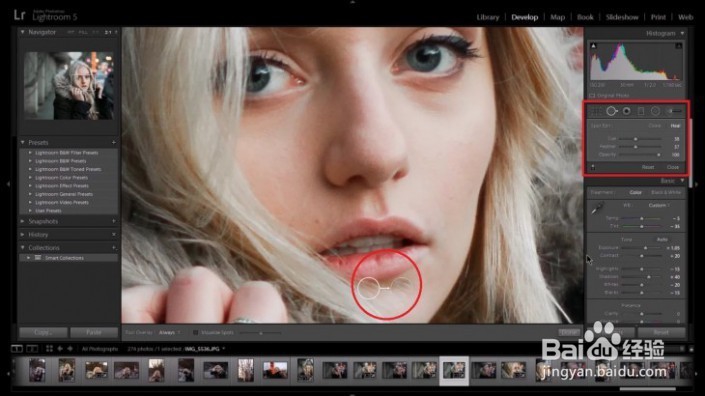
Task: Toggle highlight clipping indicator in histogram
Action: click(678, 46)
